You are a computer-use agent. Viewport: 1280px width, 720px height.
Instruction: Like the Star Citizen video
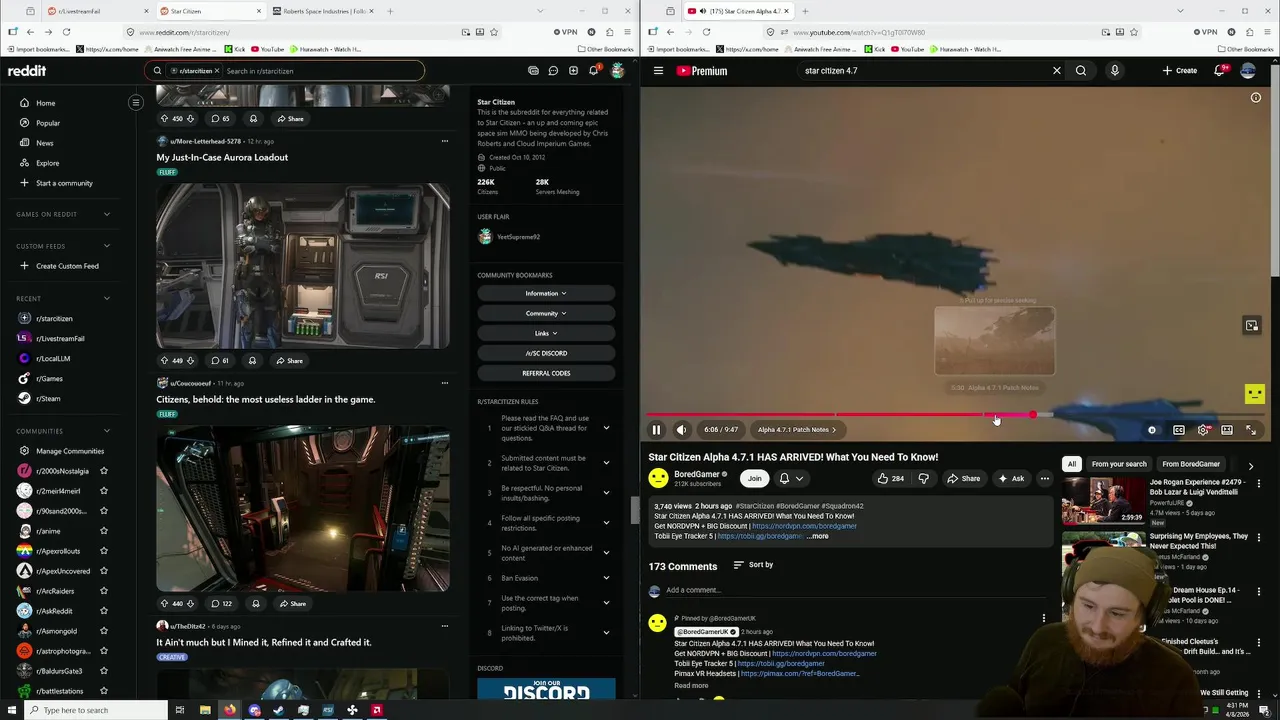click(x=890, y=478)
